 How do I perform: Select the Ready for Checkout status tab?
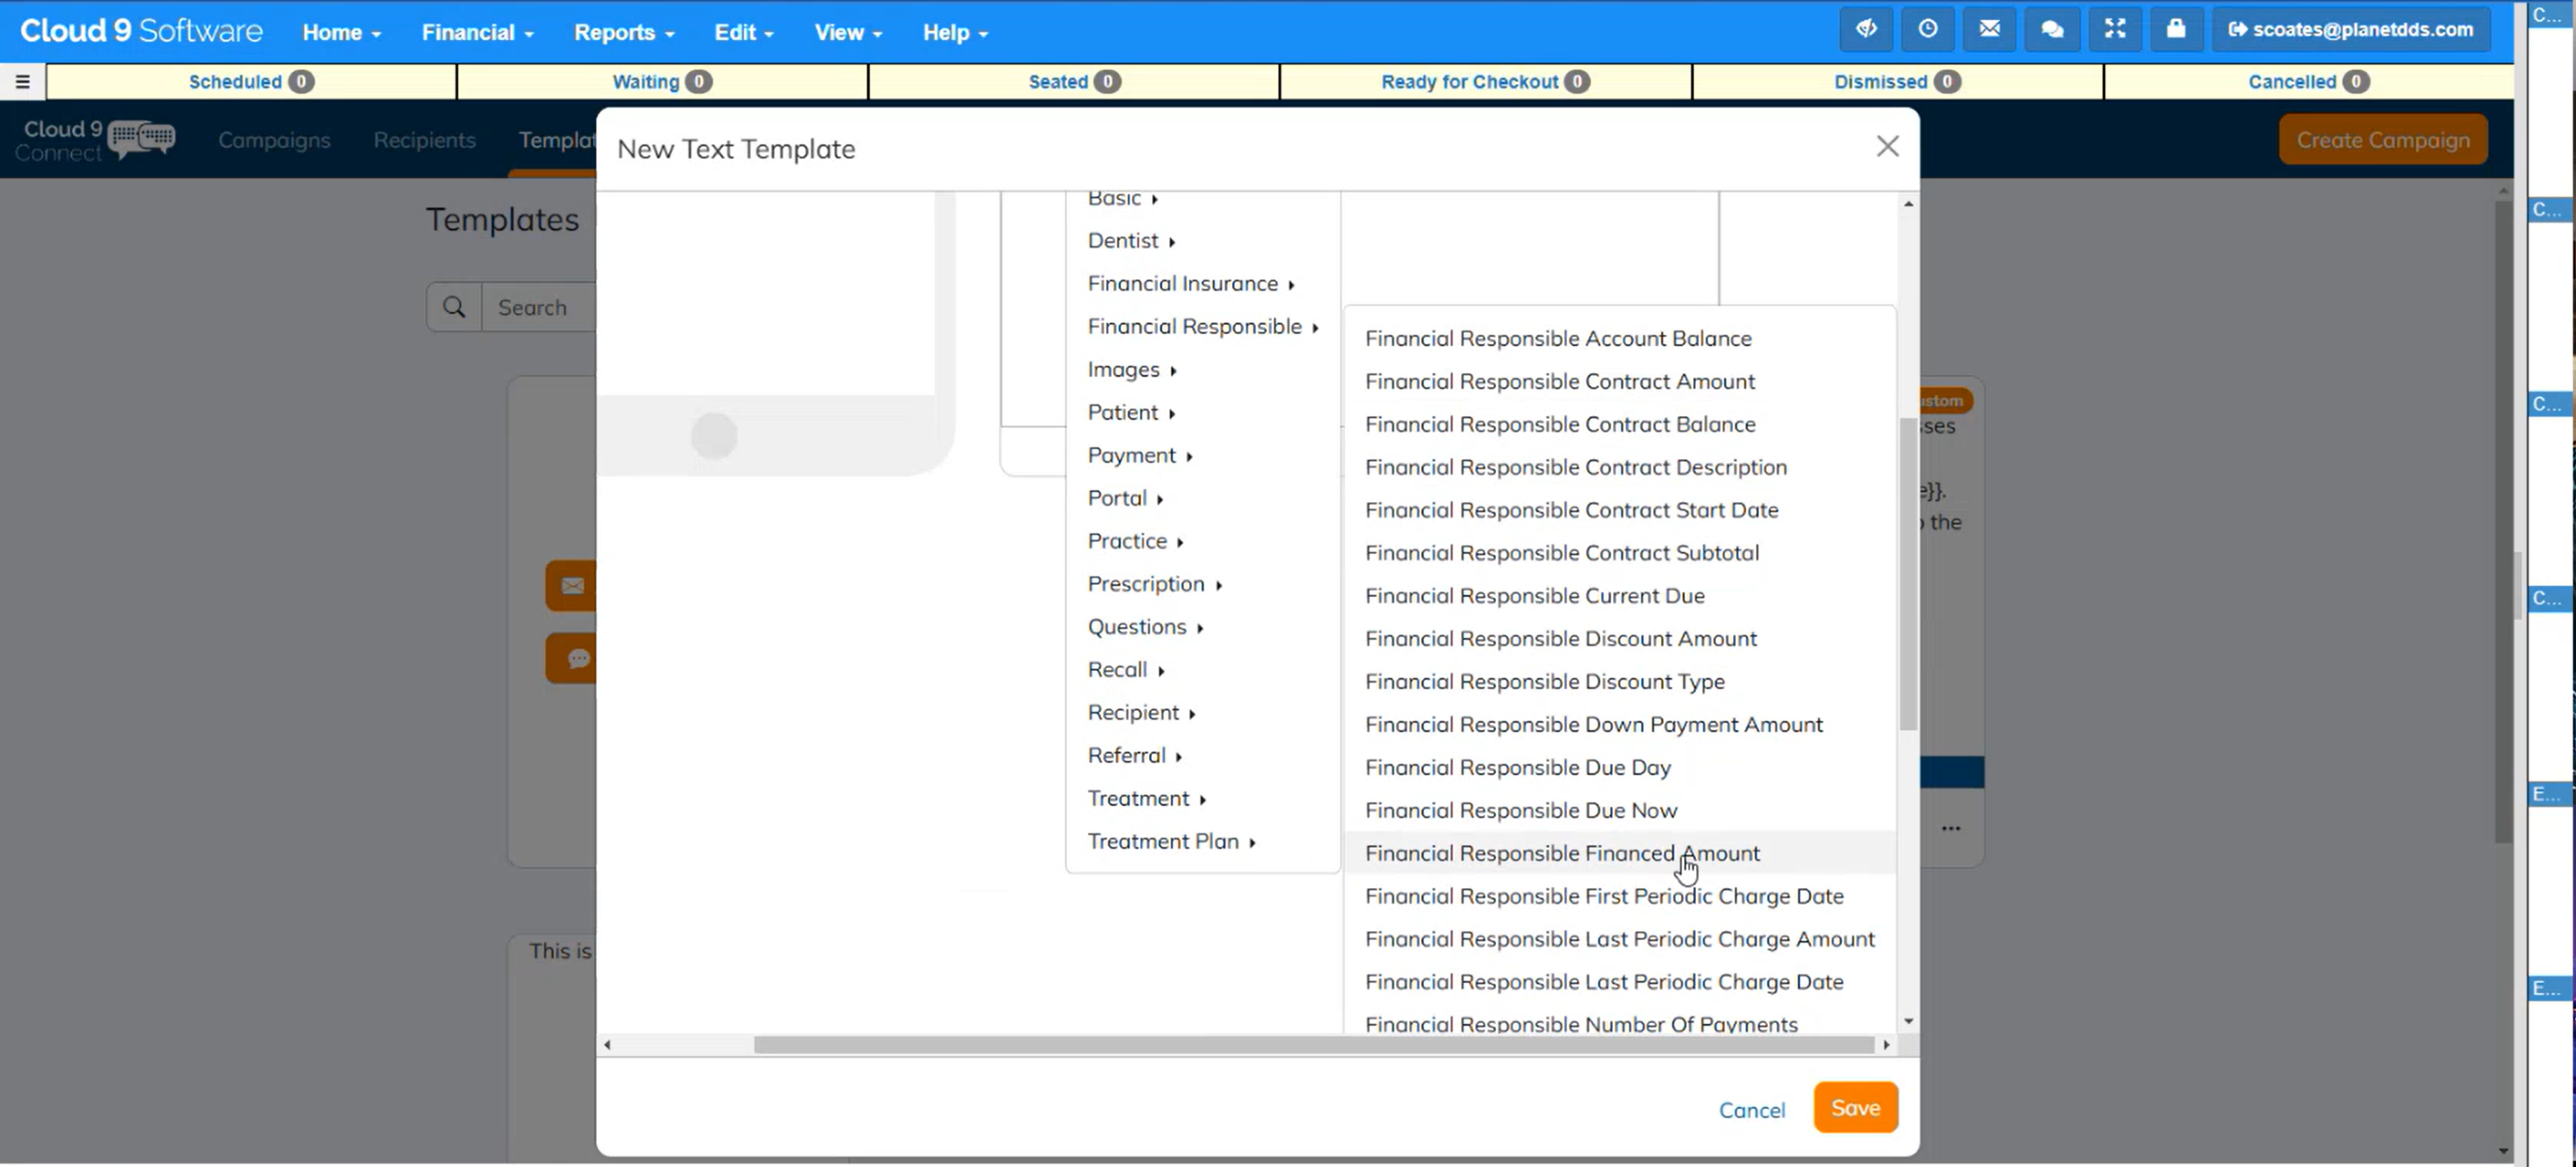click(1485, 82)
